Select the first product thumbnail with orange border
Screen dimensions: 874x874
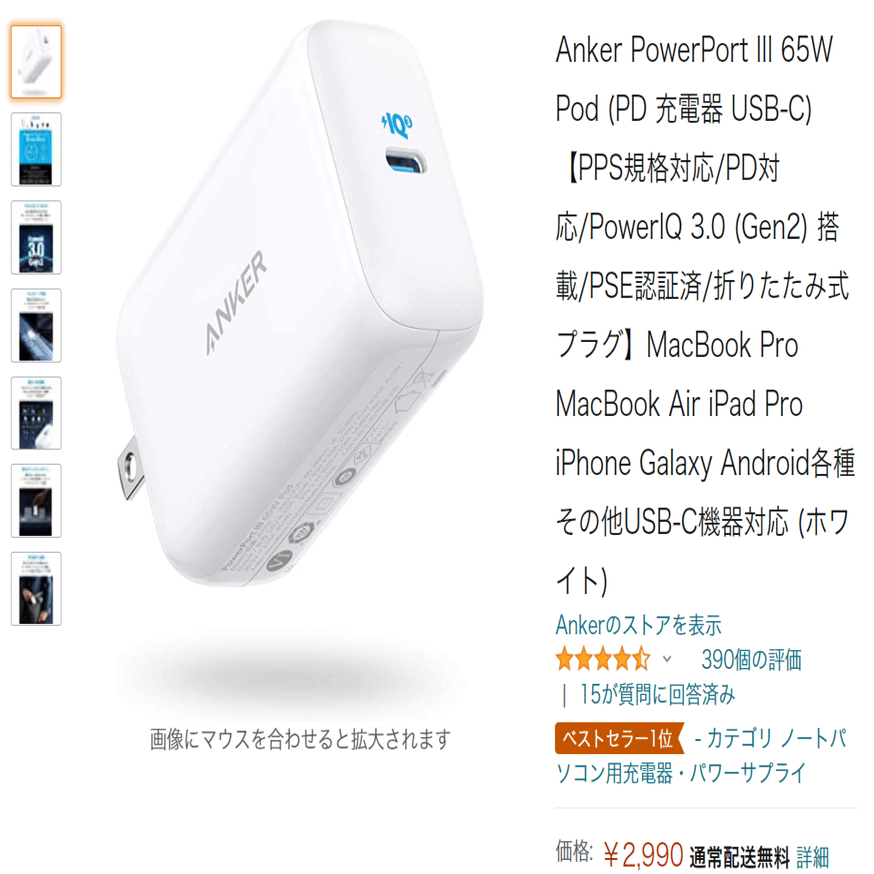(36, 61)
